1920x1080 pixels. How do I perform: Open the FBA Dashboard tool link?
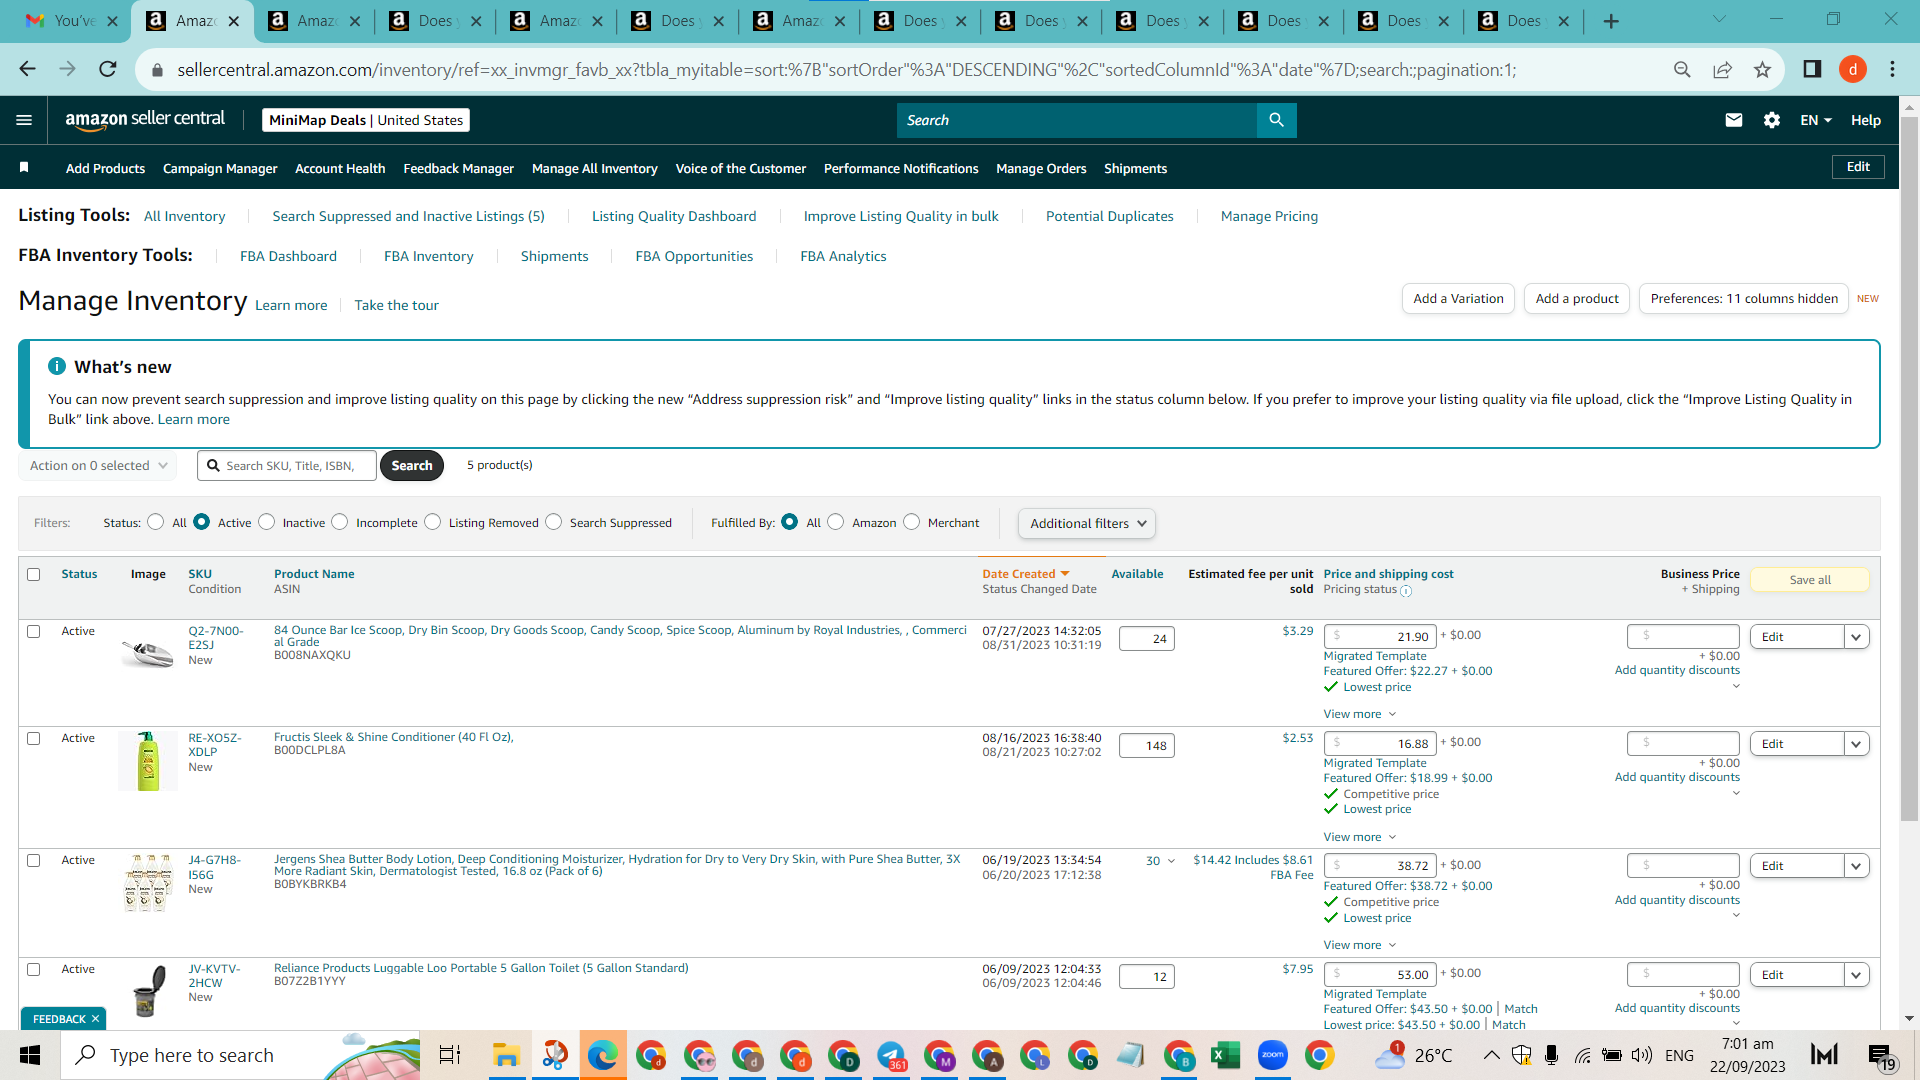pos(288,256)
